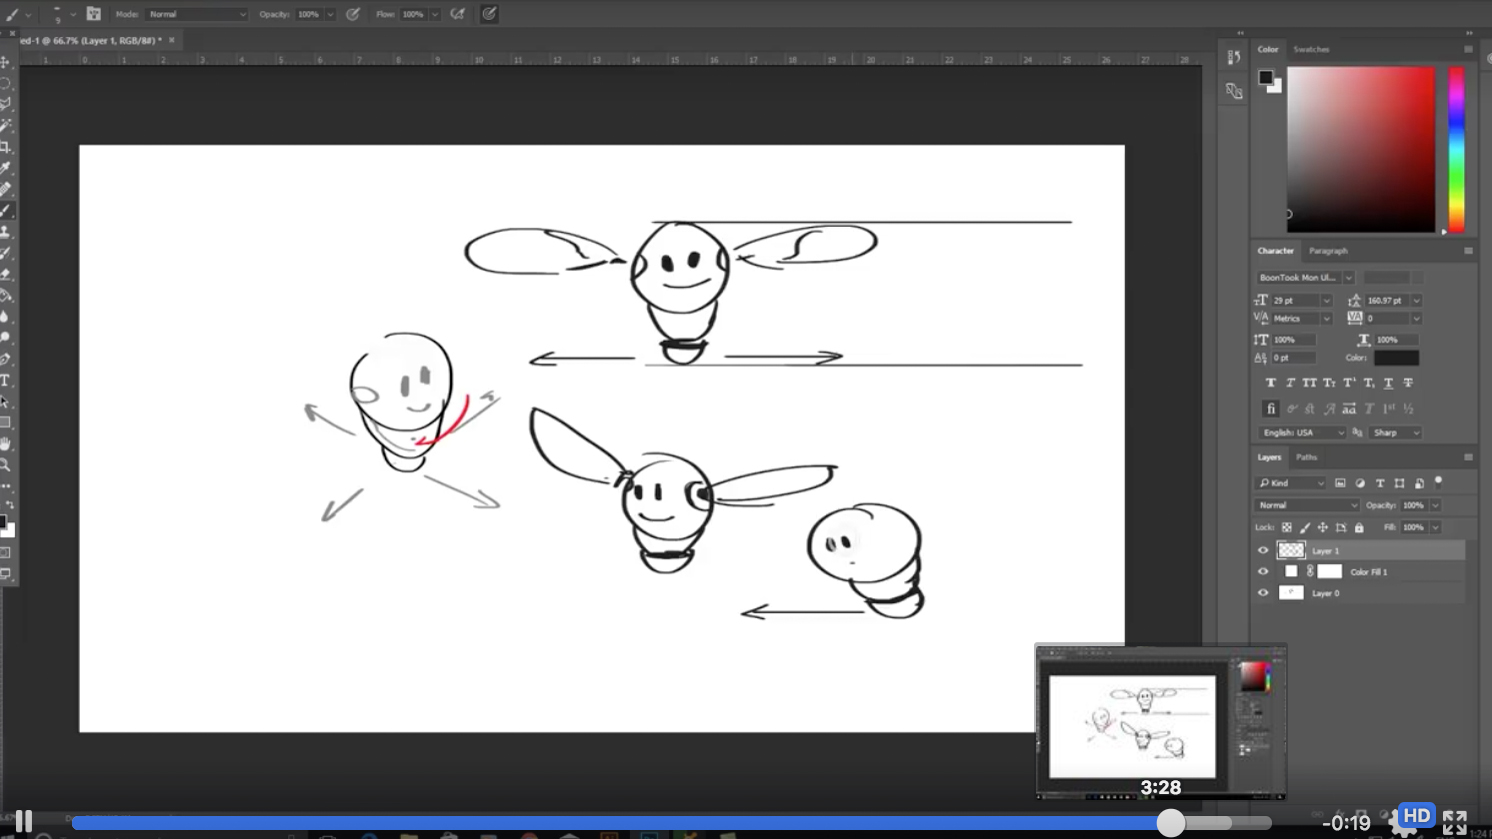Click the Character text color box

(x=1396, y=358)
